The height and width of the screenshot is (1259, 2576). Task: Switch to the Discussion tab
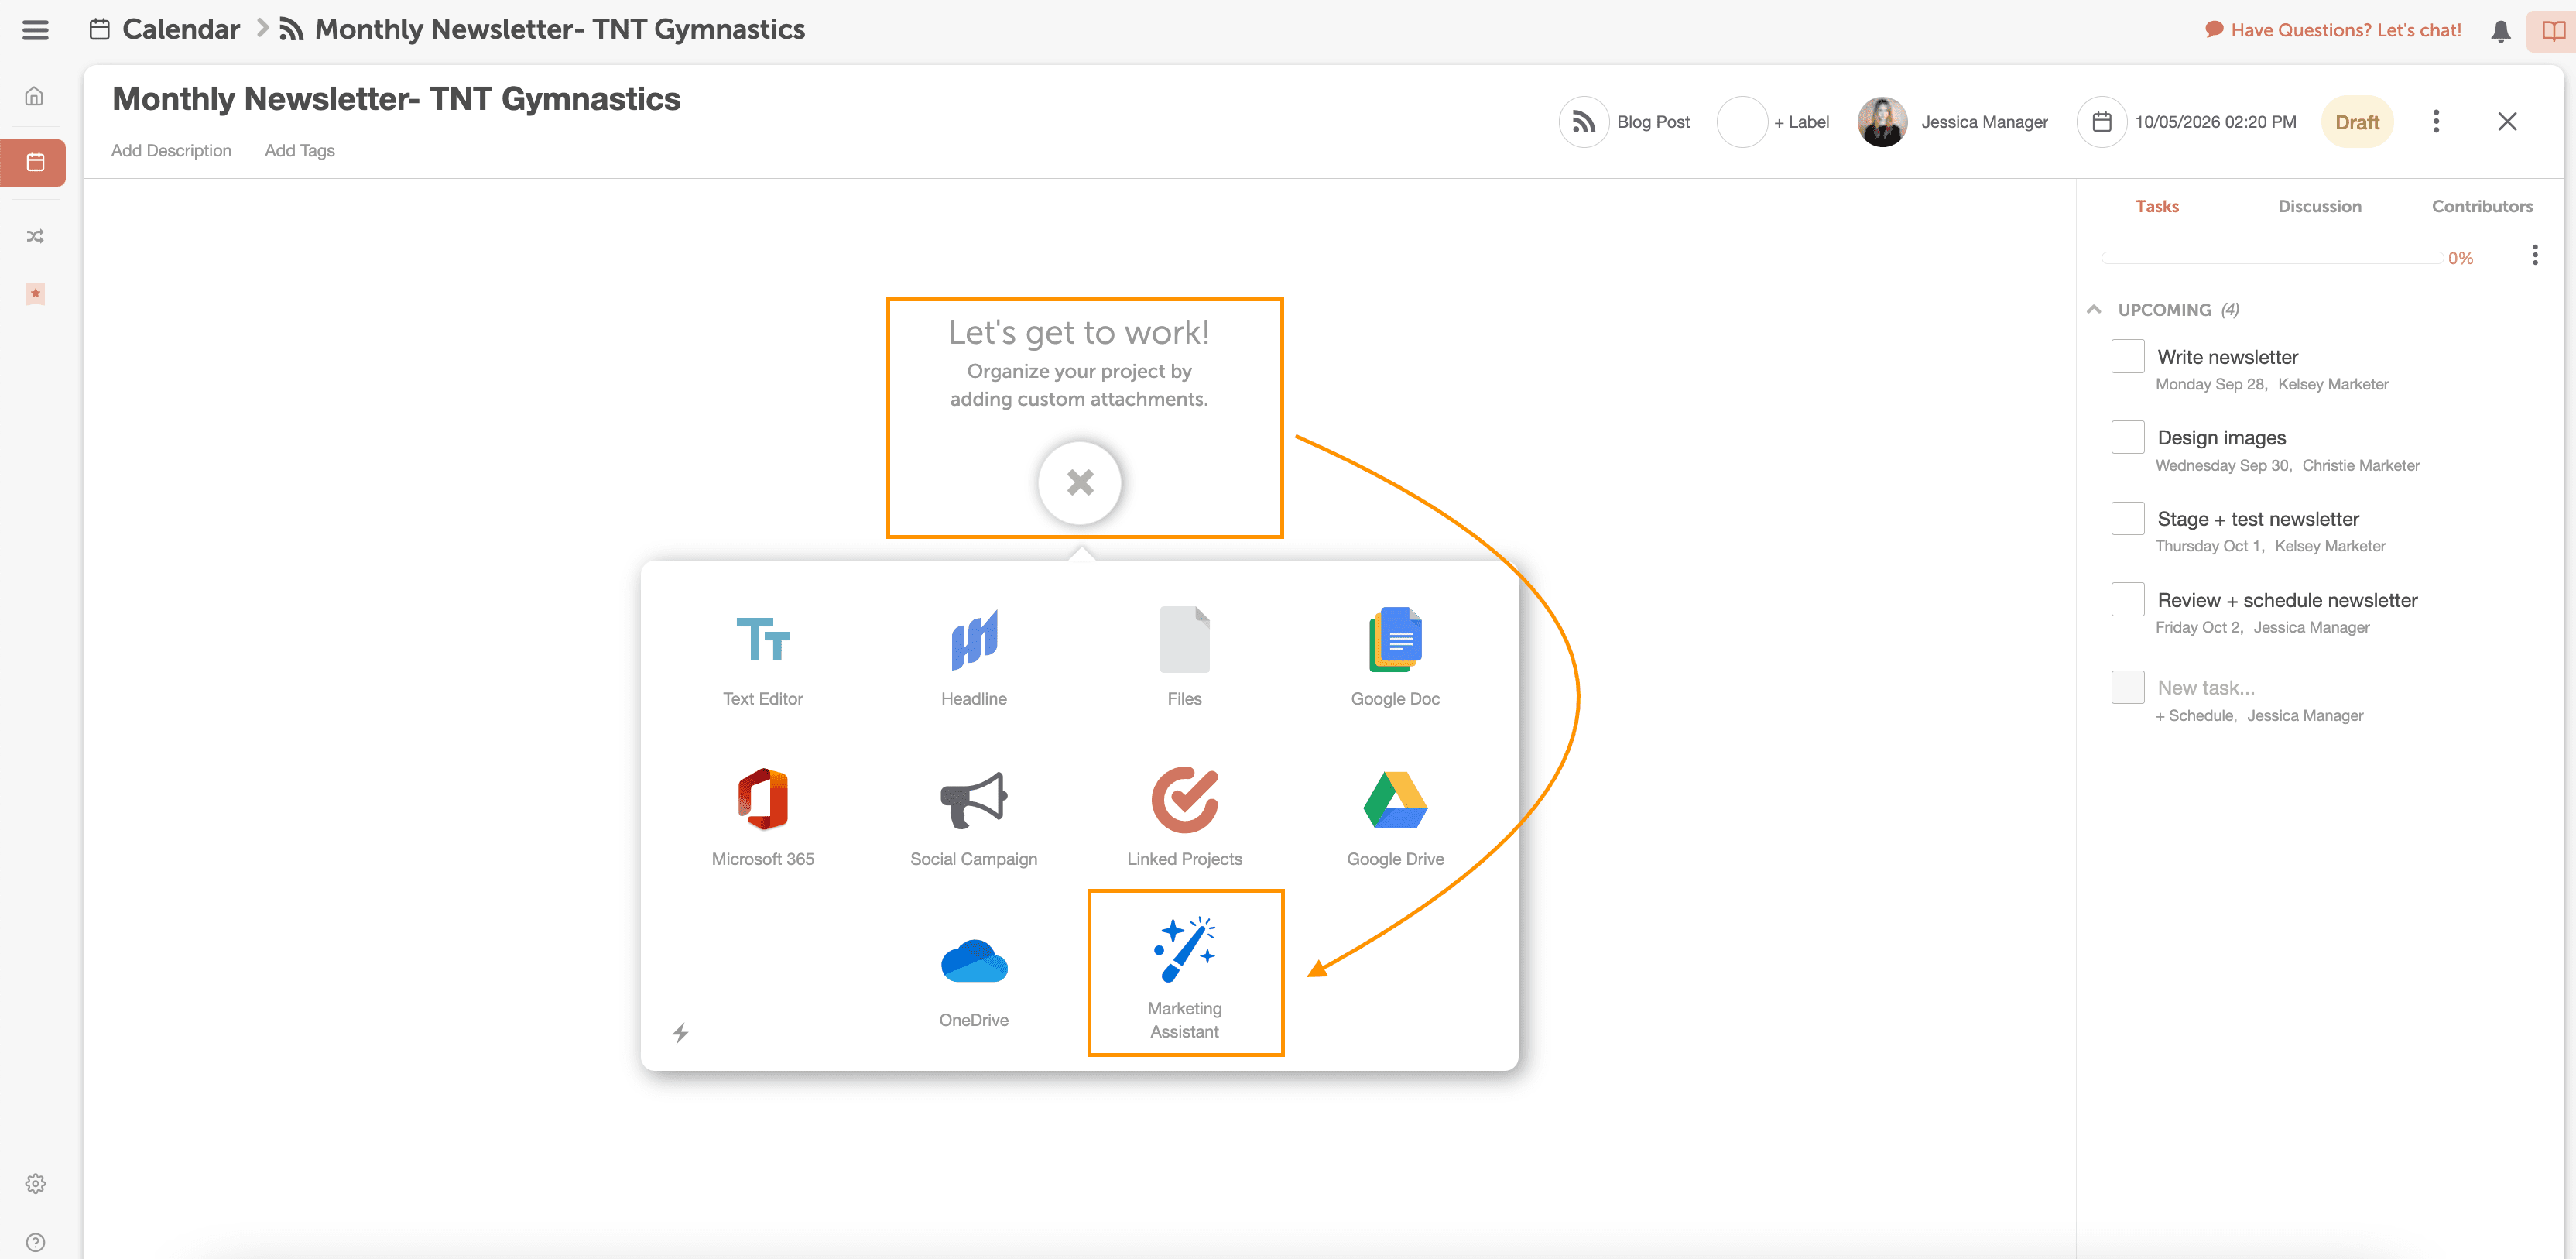pos(2319,206)
